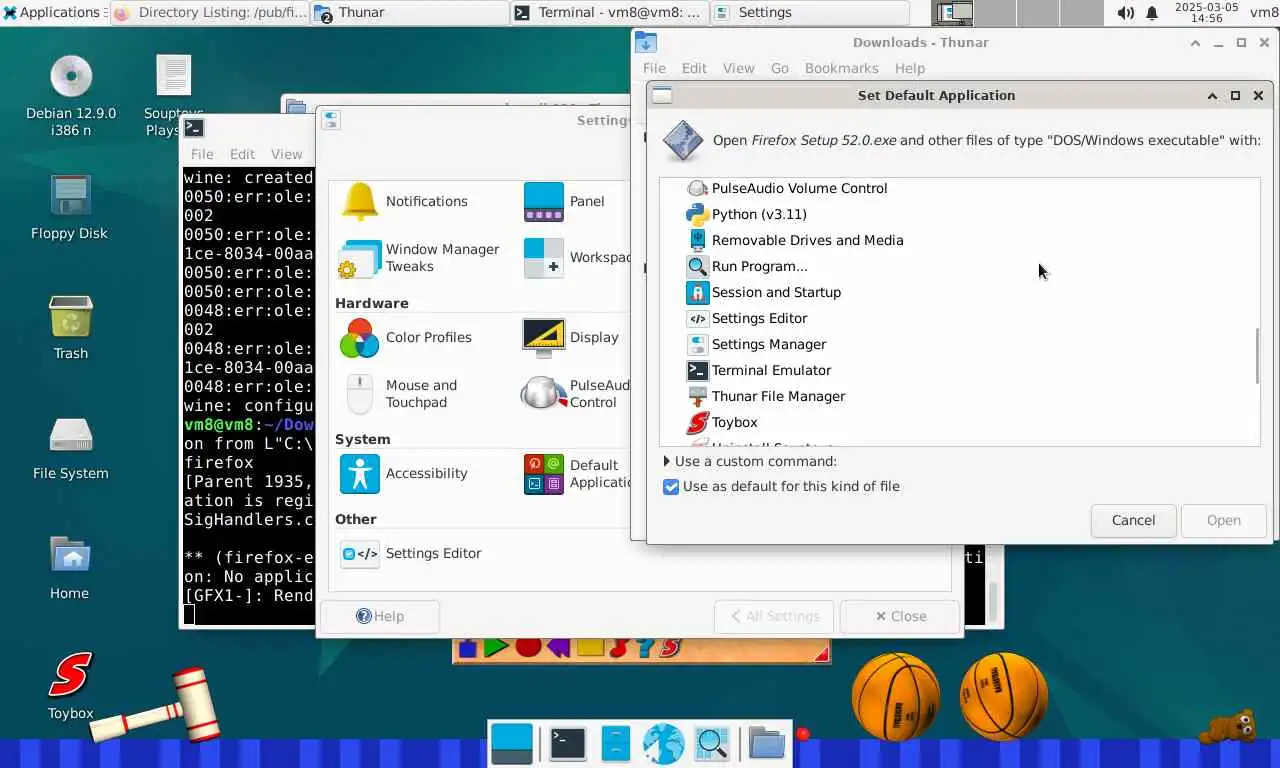Viewport: 1280px width, 768px height.
Task: Select the Toybox icon in application list
Action: coord(697,422)
